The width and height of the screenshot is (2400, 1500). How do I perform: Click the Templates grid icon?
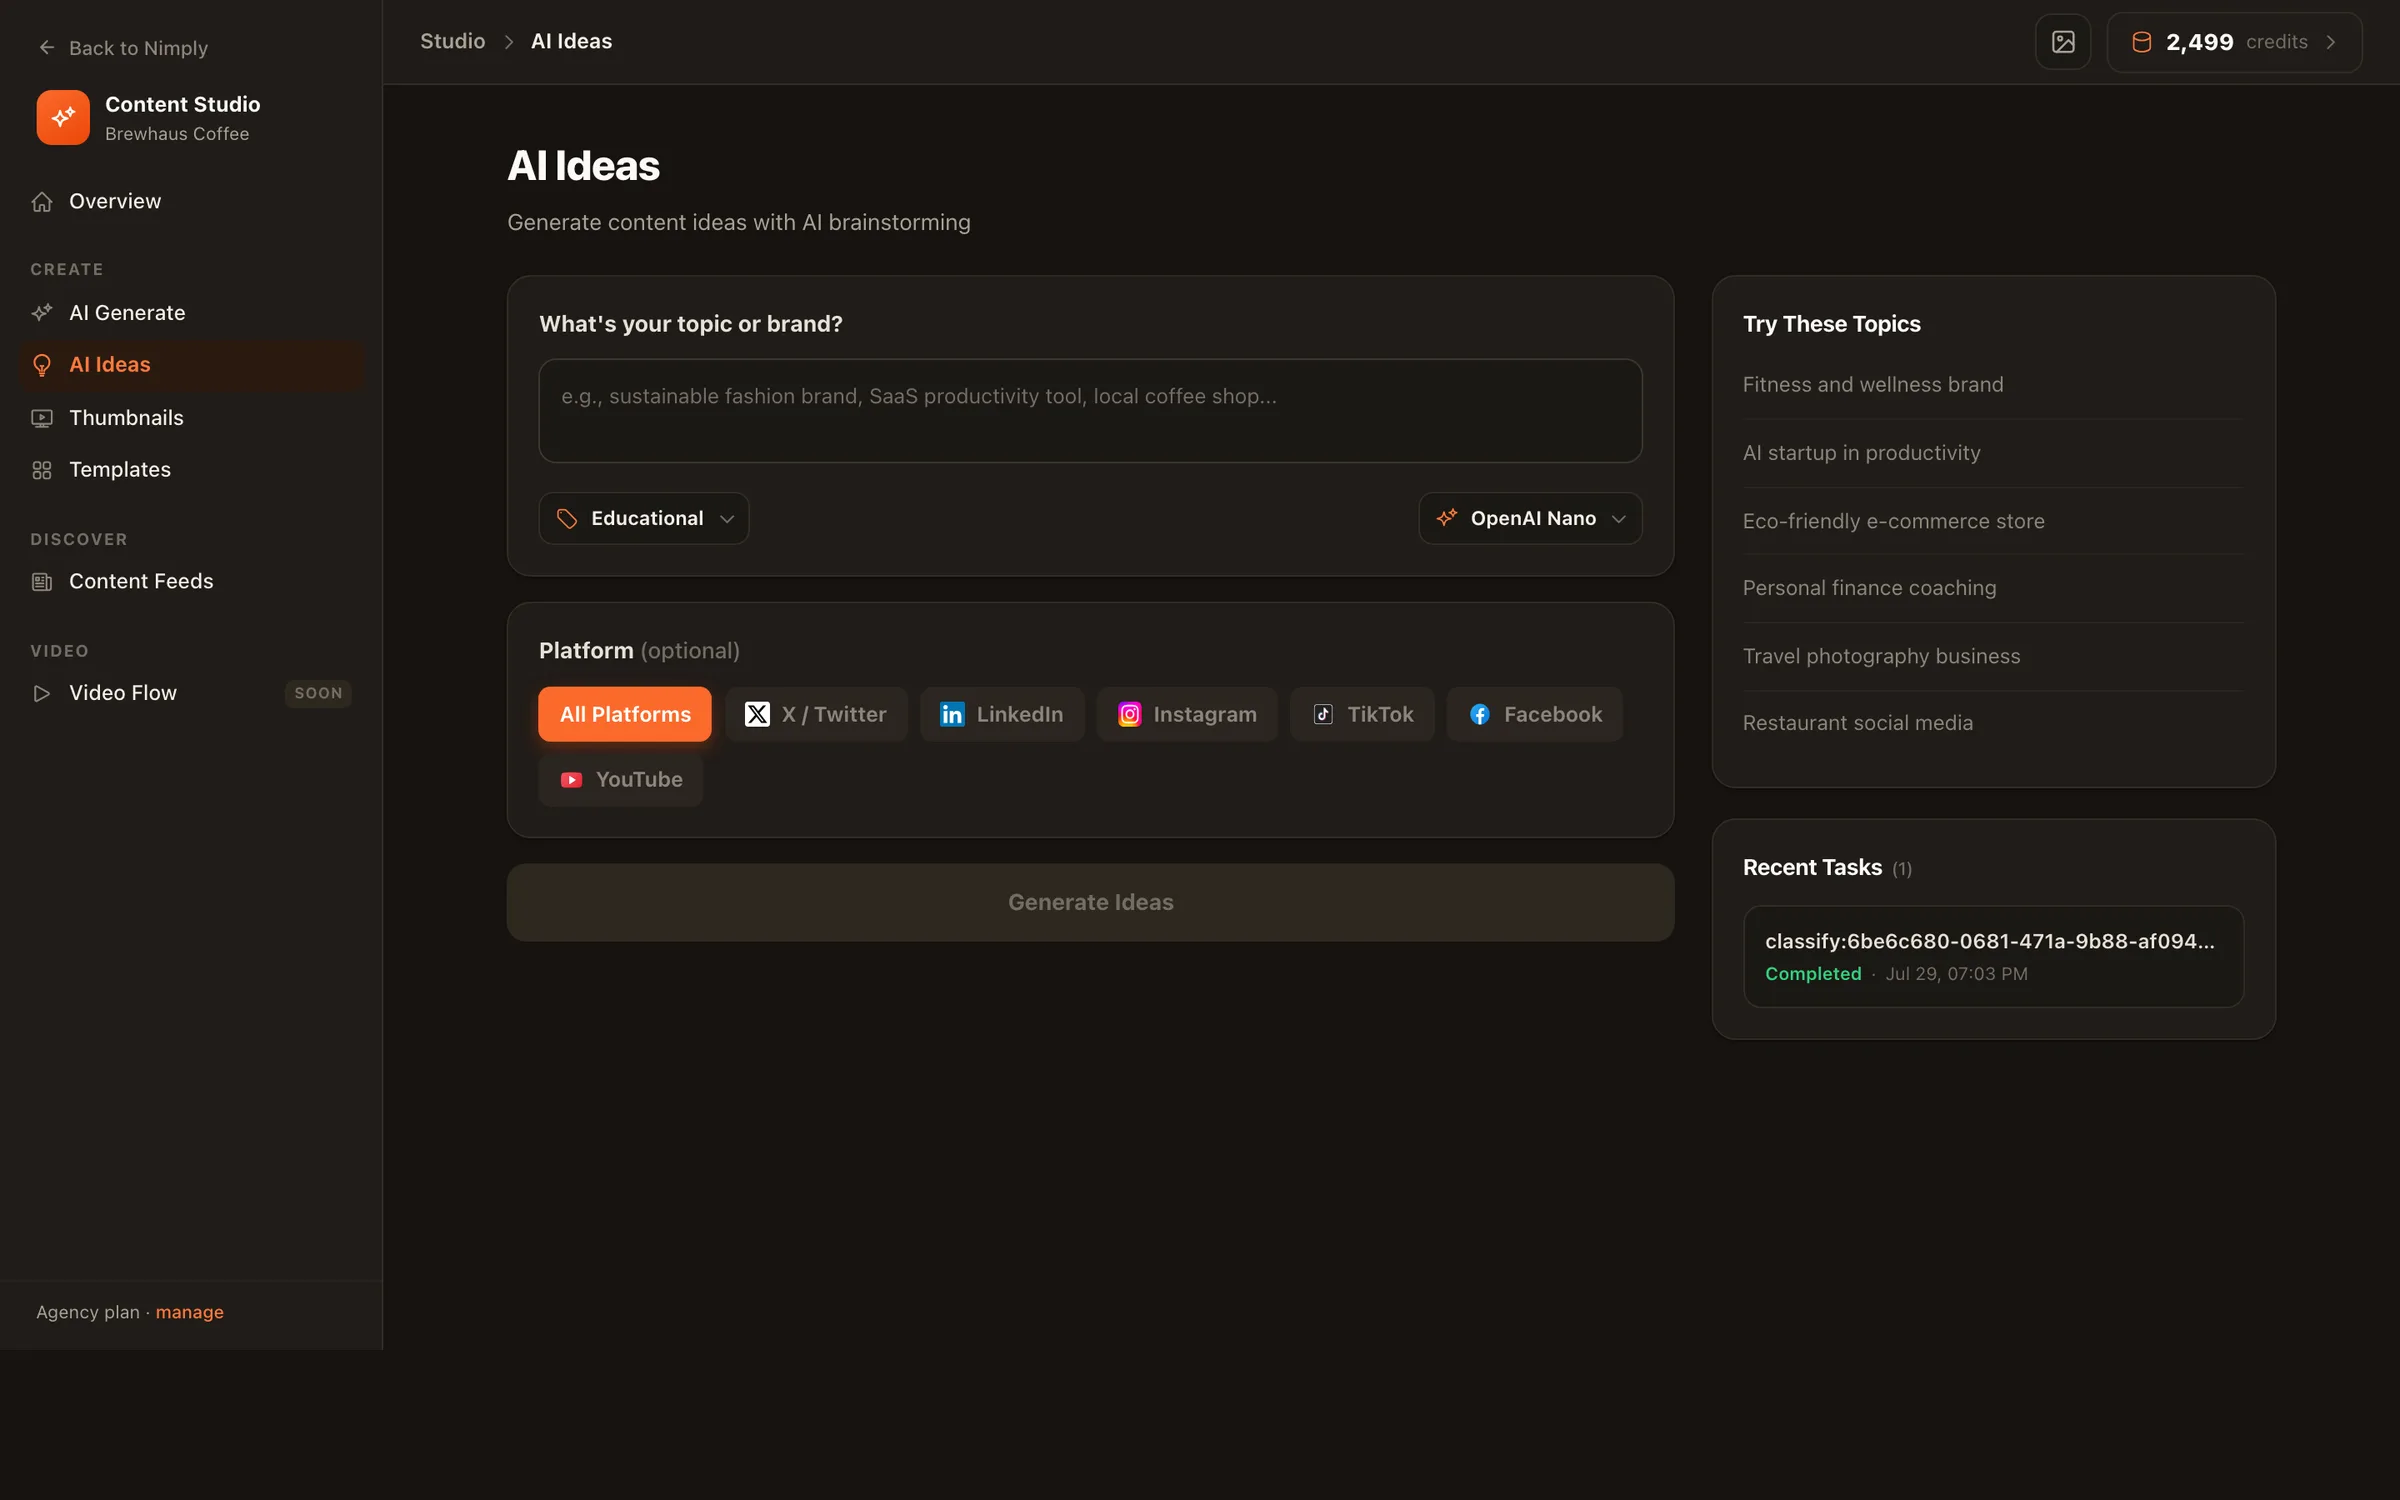click(42, 470)
